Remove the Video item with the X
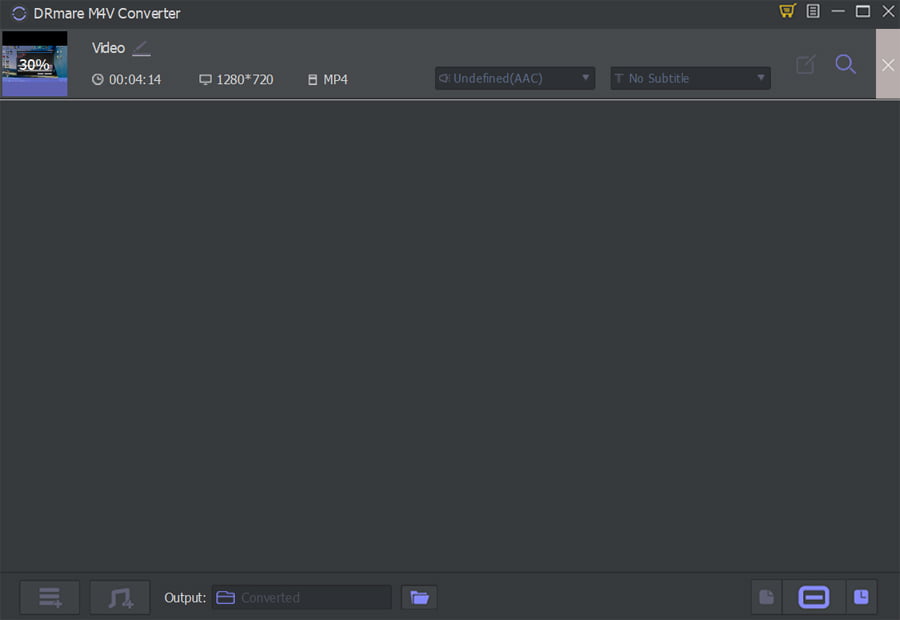900x620 pixels. coord(888,64)
